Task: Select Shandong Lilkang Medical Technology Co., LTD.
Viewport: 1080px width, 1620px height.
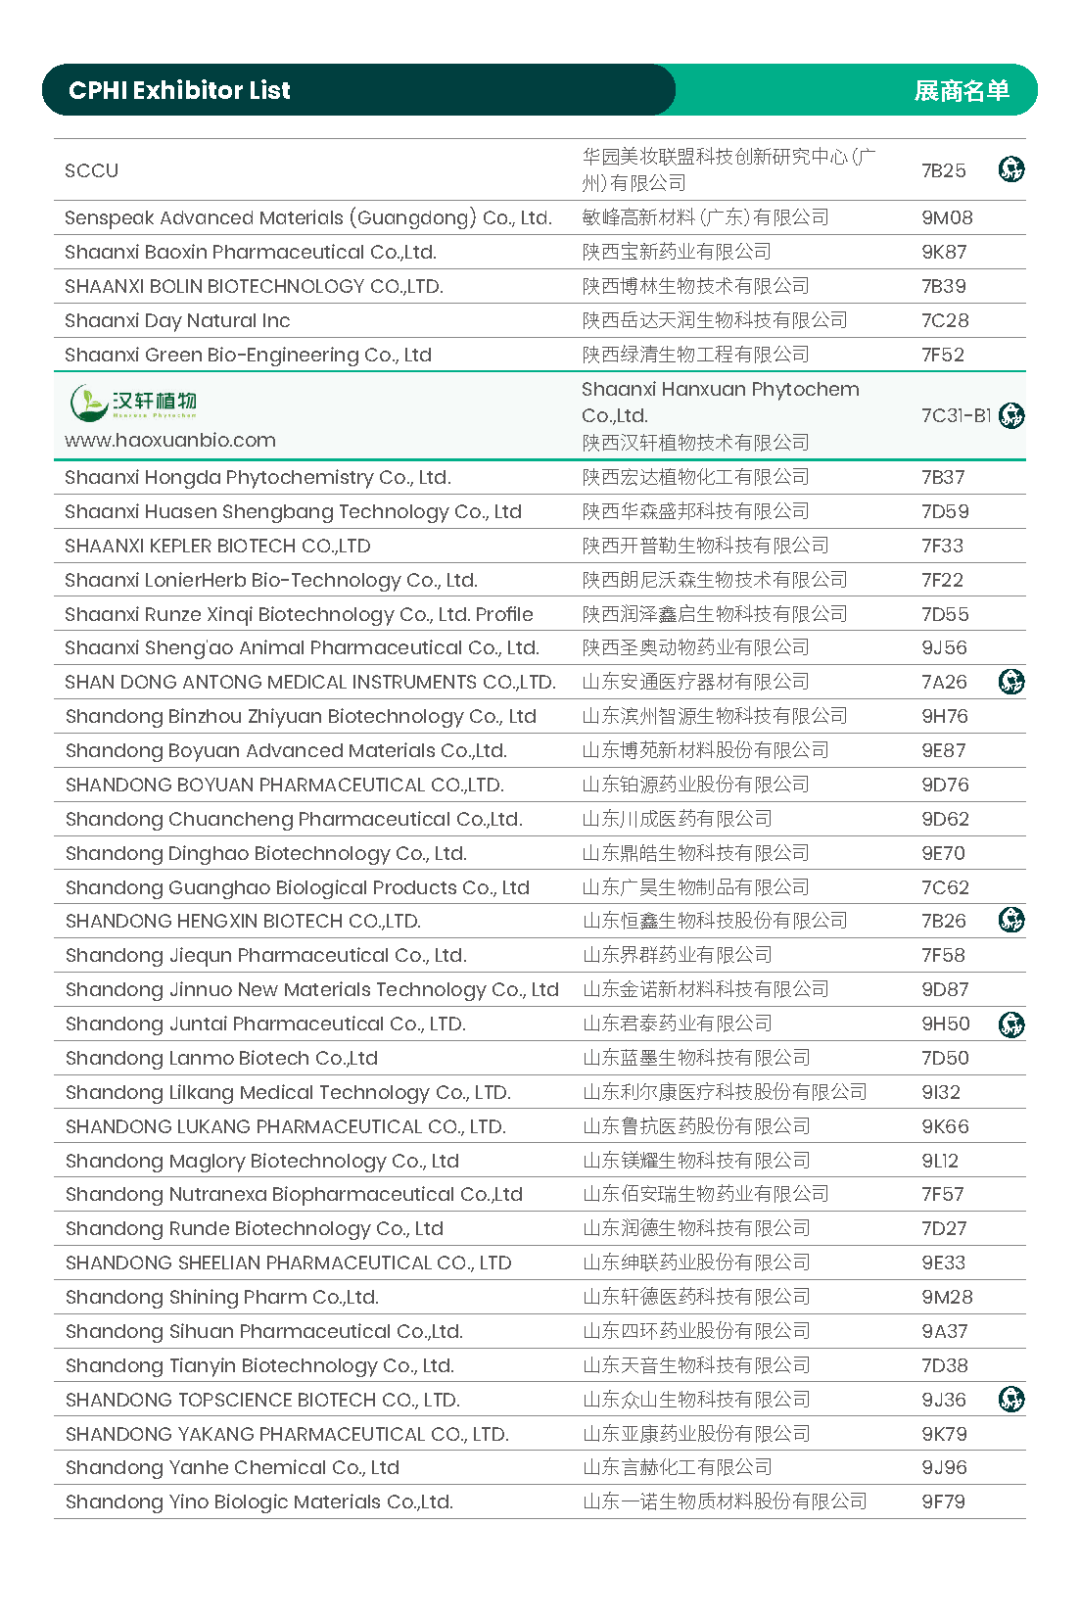Action: [x=288, y=1092]
